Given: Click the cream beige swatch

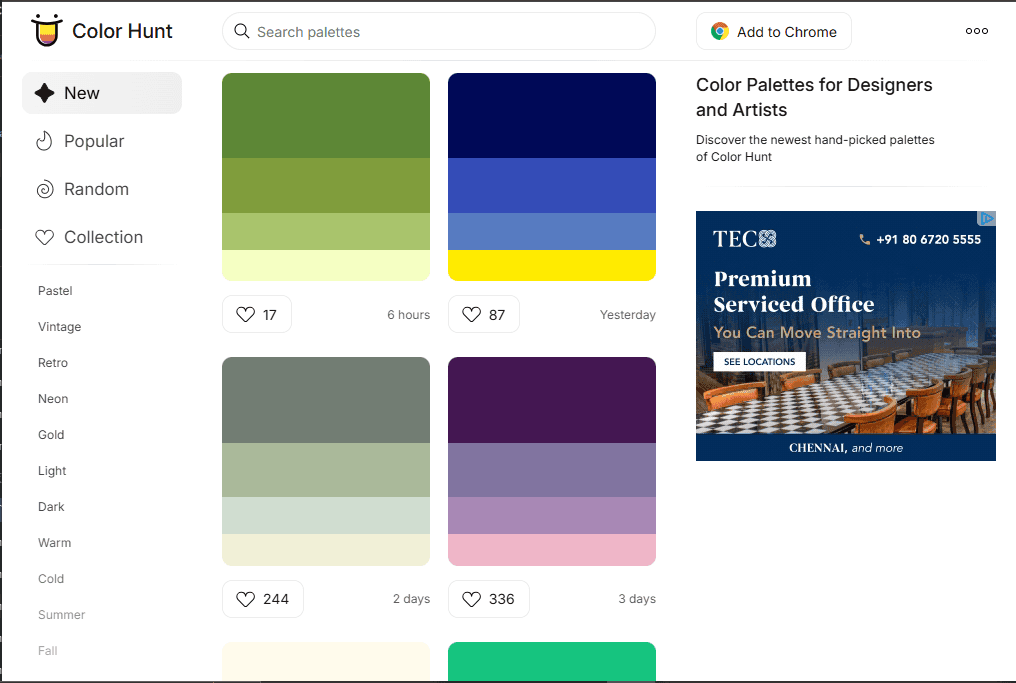Looking at the screenshot, I should (x=326, y=550).
